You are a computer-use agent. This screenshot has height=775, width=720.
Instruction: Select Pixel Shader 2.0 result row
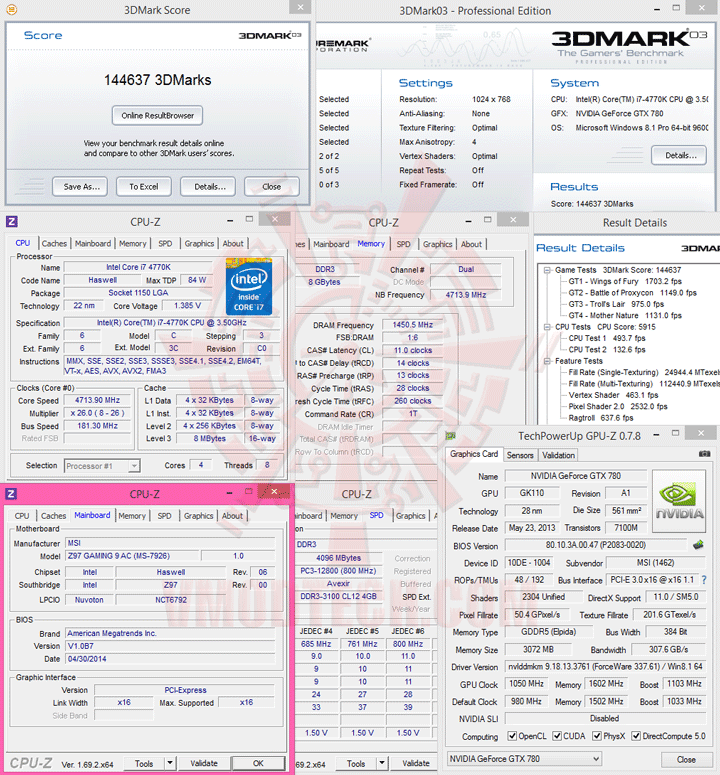[x=618, y=406]
